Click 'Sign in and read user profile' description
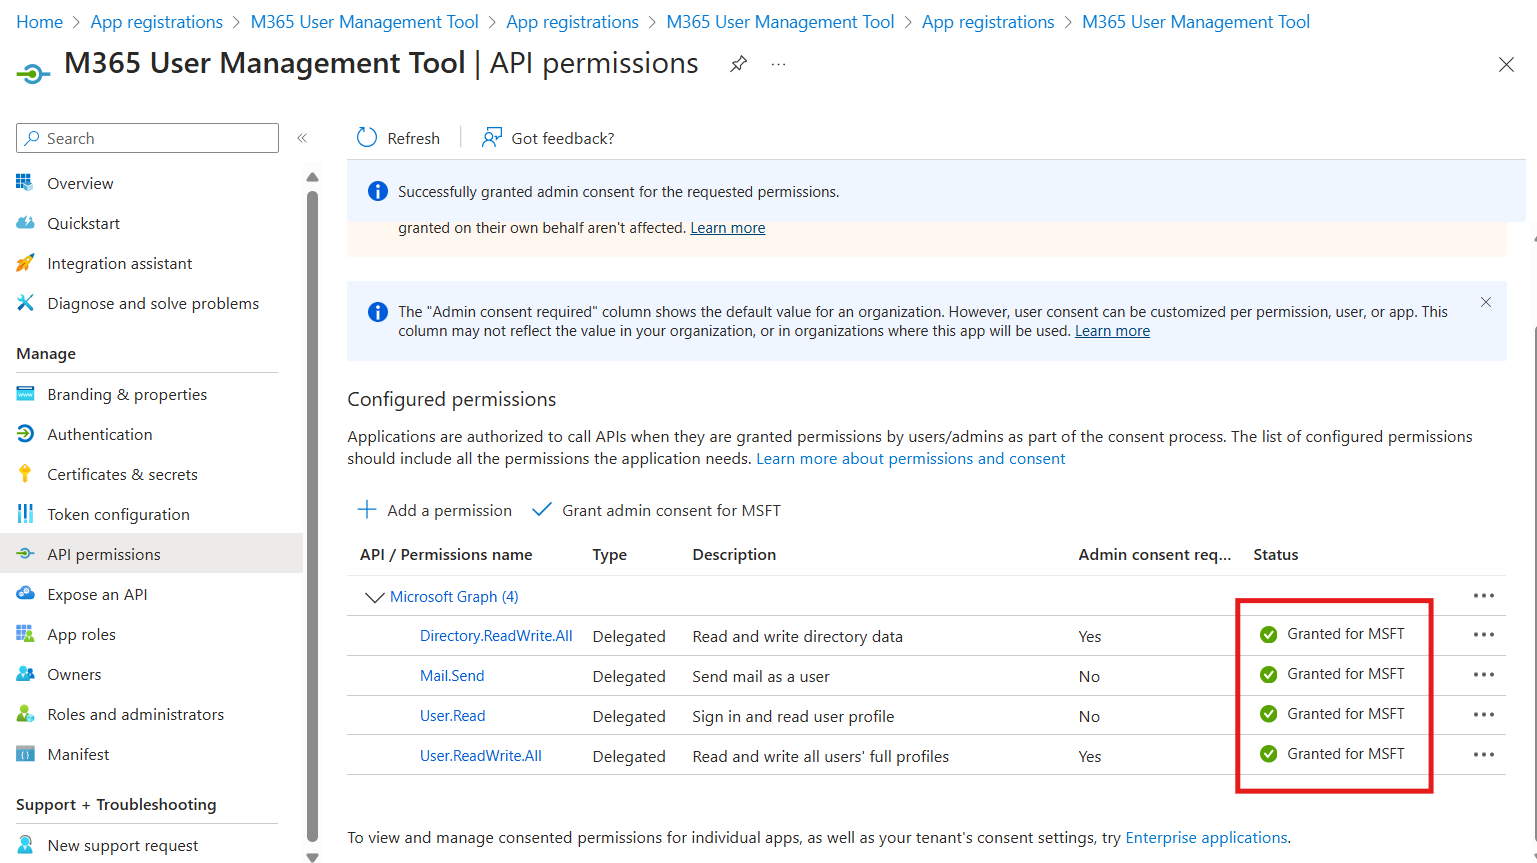Screen dimensions: 1537x863 click(x=793, y=716)
